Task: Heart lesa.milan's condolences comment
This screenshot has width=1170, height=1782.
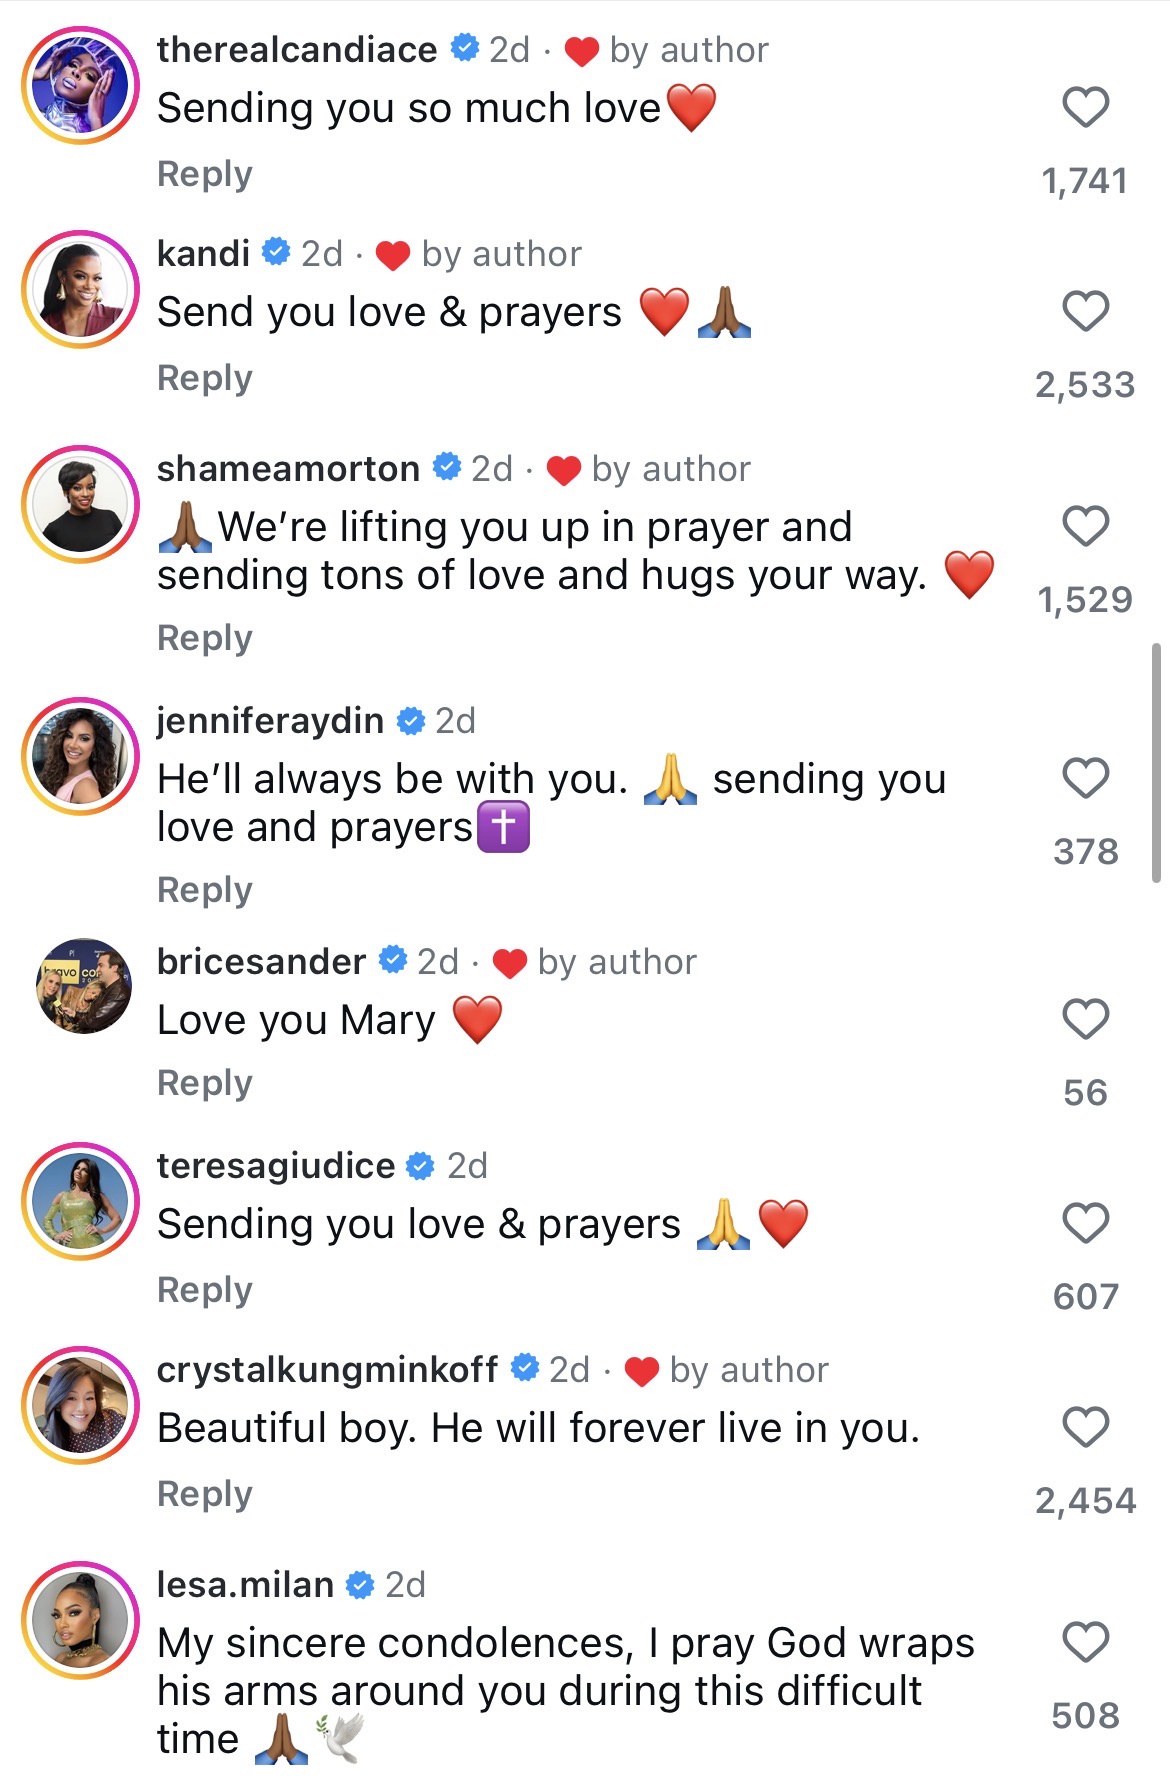Action: click(x=1085, y=1642)
